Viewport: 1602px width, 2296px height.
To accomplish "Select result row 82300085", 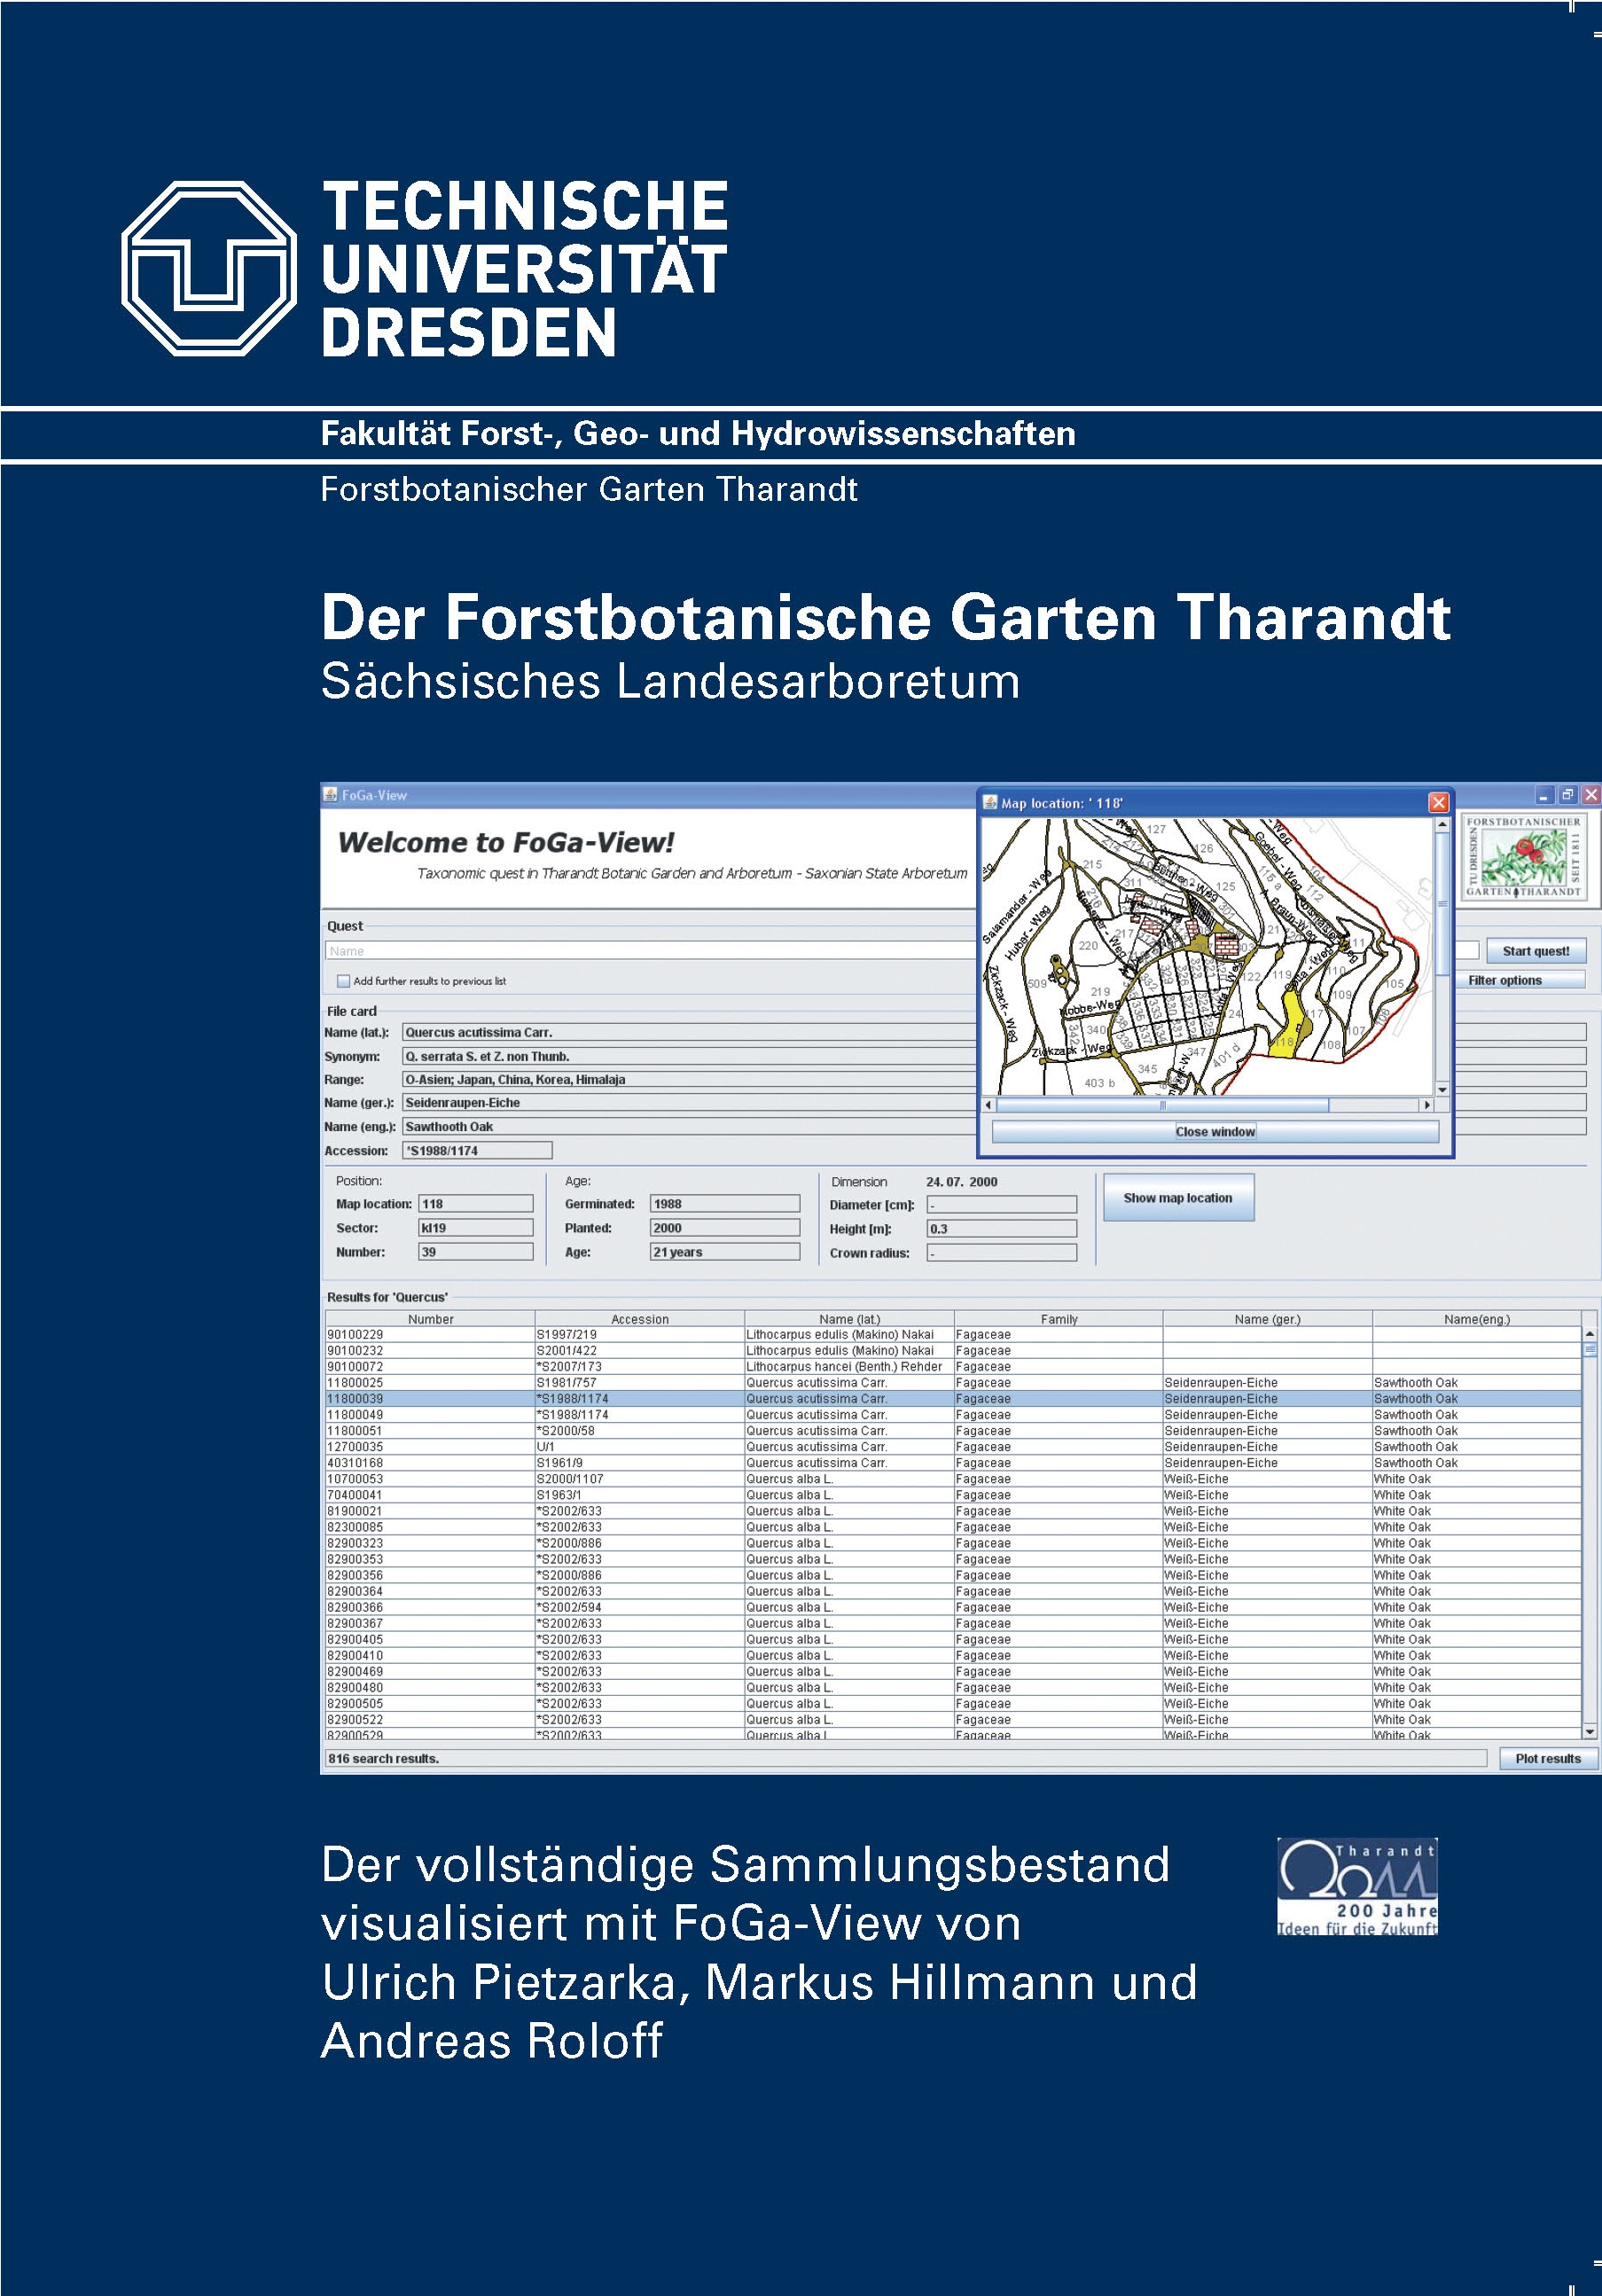I will tap(954, 1527).
